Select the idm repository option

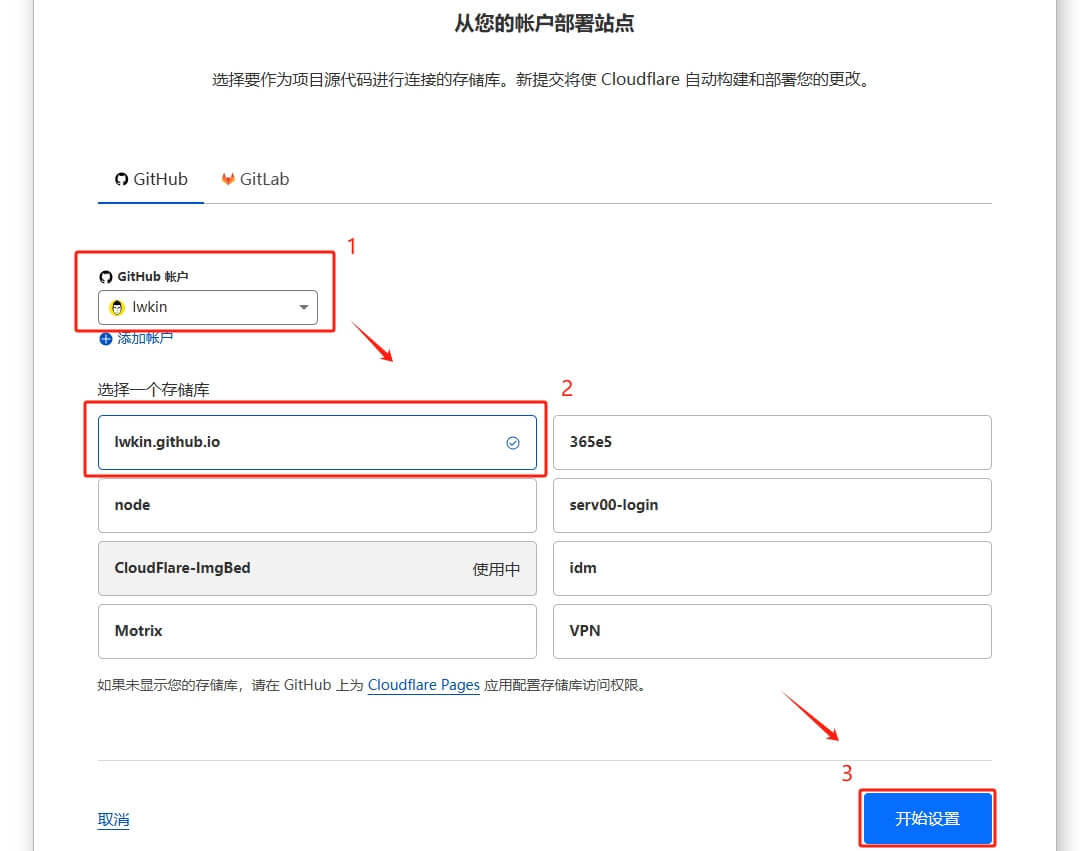coord(771,569)
